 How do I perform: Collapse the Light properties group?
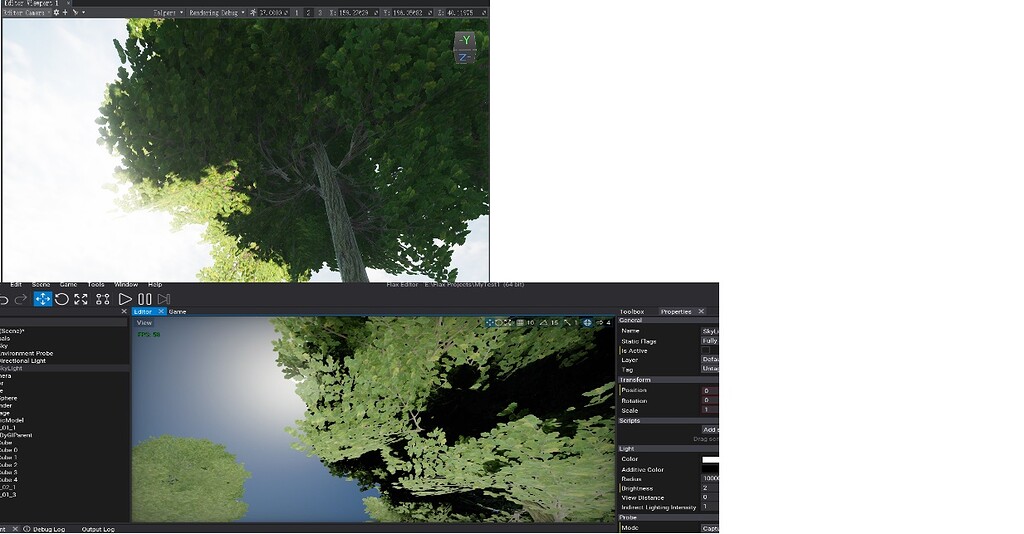coord(668,449)
